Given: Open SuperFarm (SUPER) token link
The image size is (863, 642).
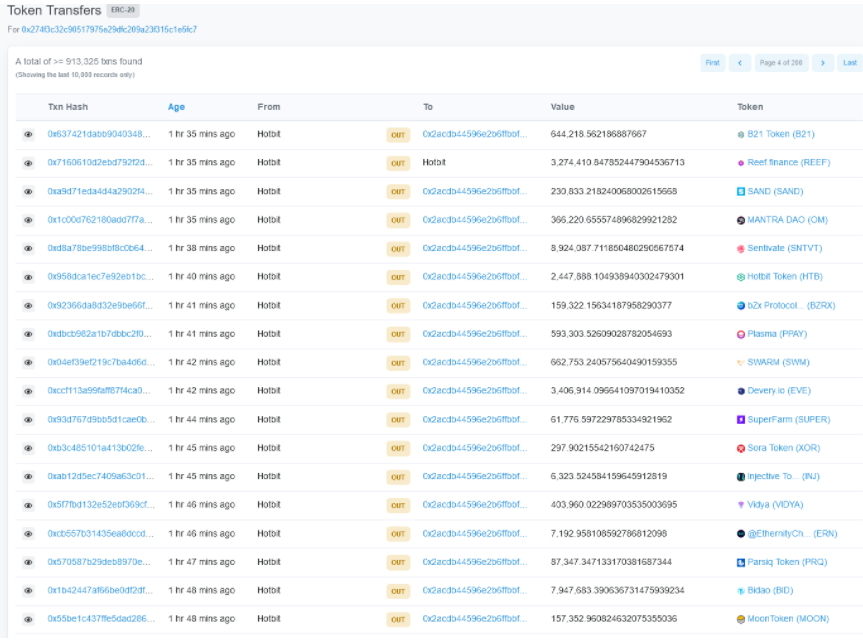Looking at the screenshot, I should coord(788,419).
